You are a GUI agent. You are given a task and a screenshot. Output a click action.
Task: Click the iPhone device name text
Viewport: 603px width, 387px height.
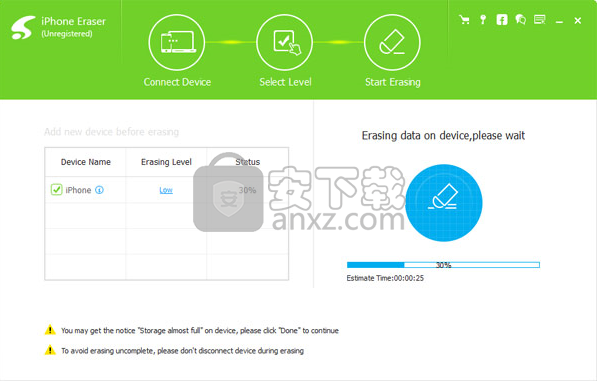[x=78, y=190]
